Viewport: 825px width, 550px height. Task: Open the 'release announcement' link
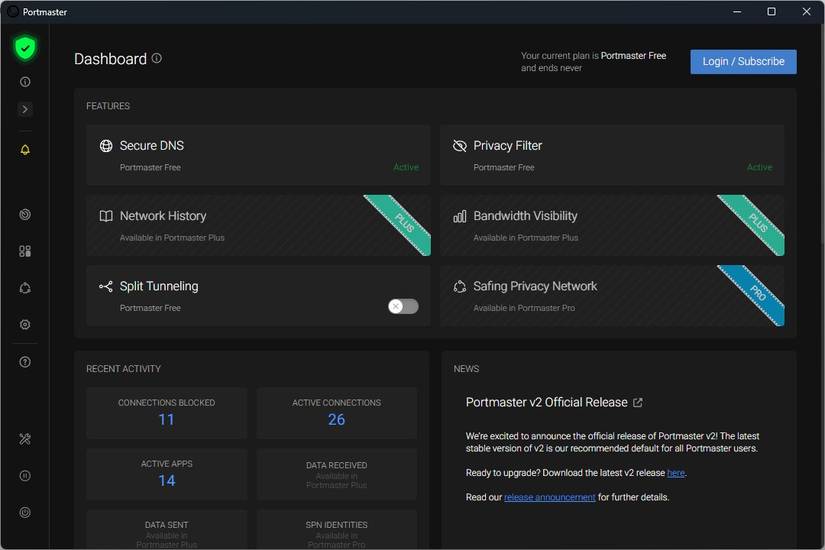coord(549,497)
